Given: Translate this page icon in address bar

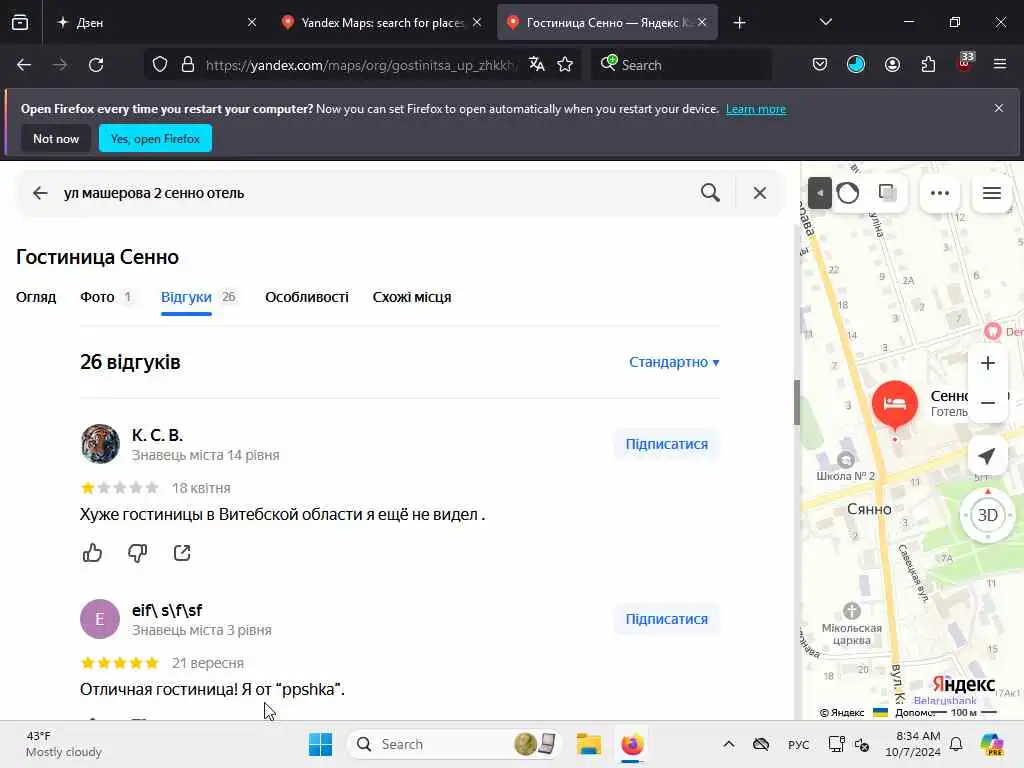Looking at the screenshot, I should click(x=537, y=65).
